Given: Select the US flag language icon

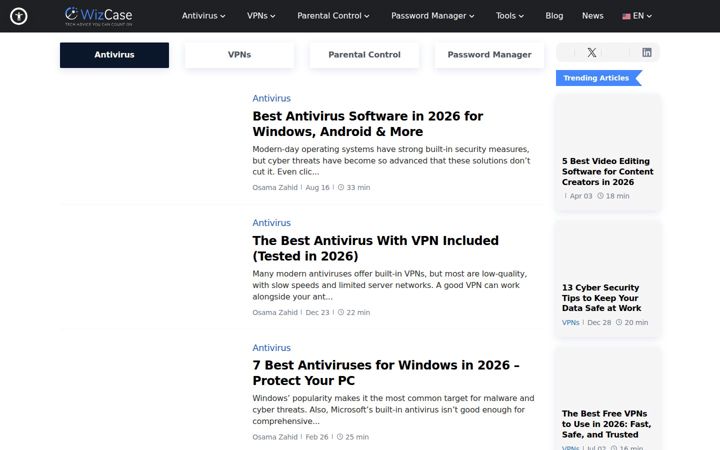Looking at the screenshot, I should point(626,16).
